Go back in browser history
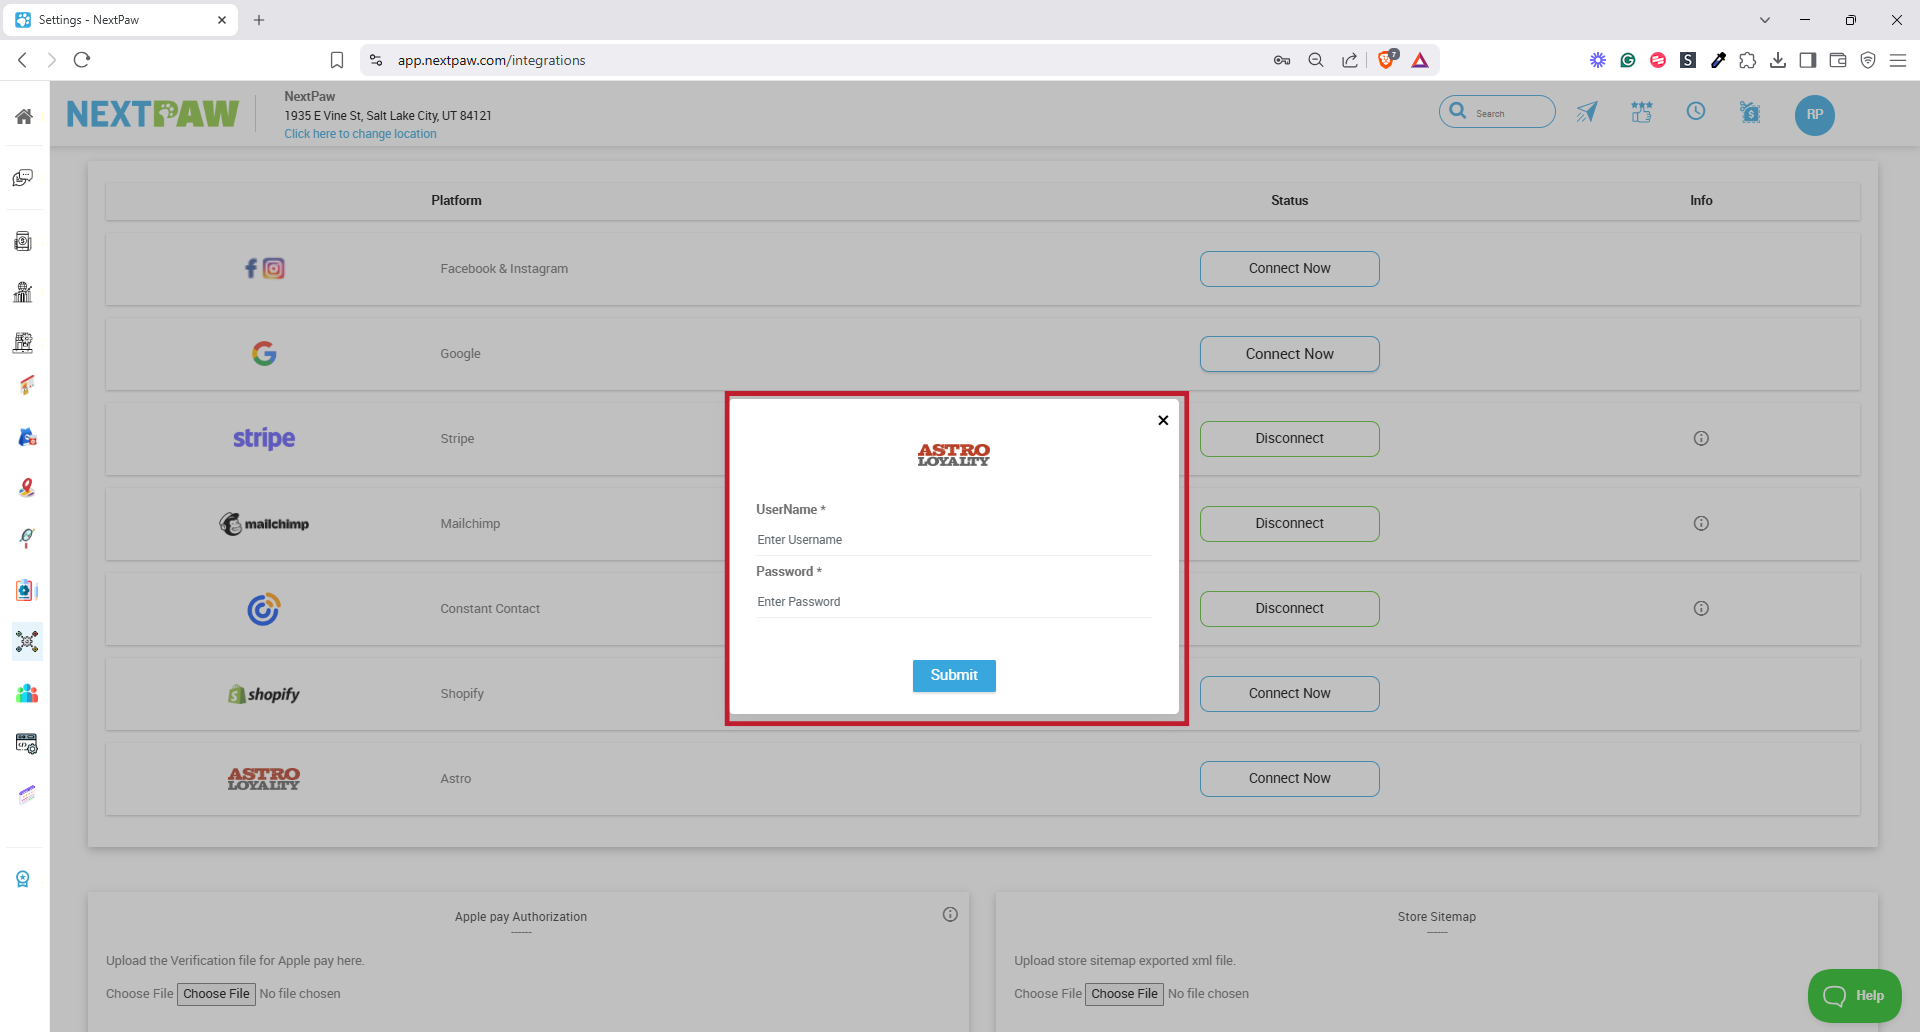Image resolution: width=1920 pixels, height=1032 pixels. coord(22,60)
